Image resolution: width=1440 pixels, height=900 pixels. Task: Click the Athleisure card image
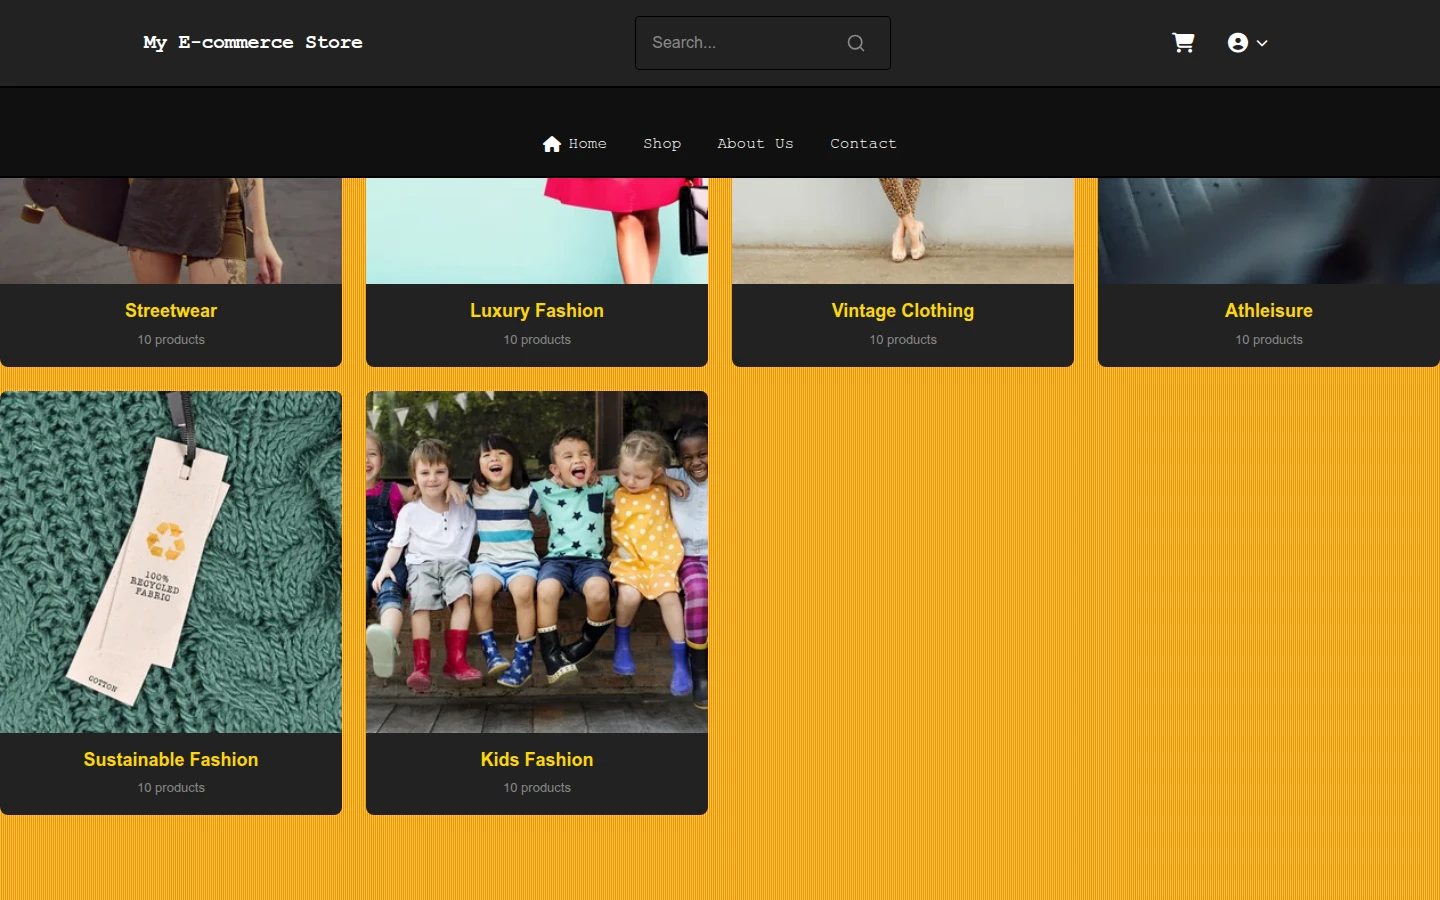click(1269, 231)
